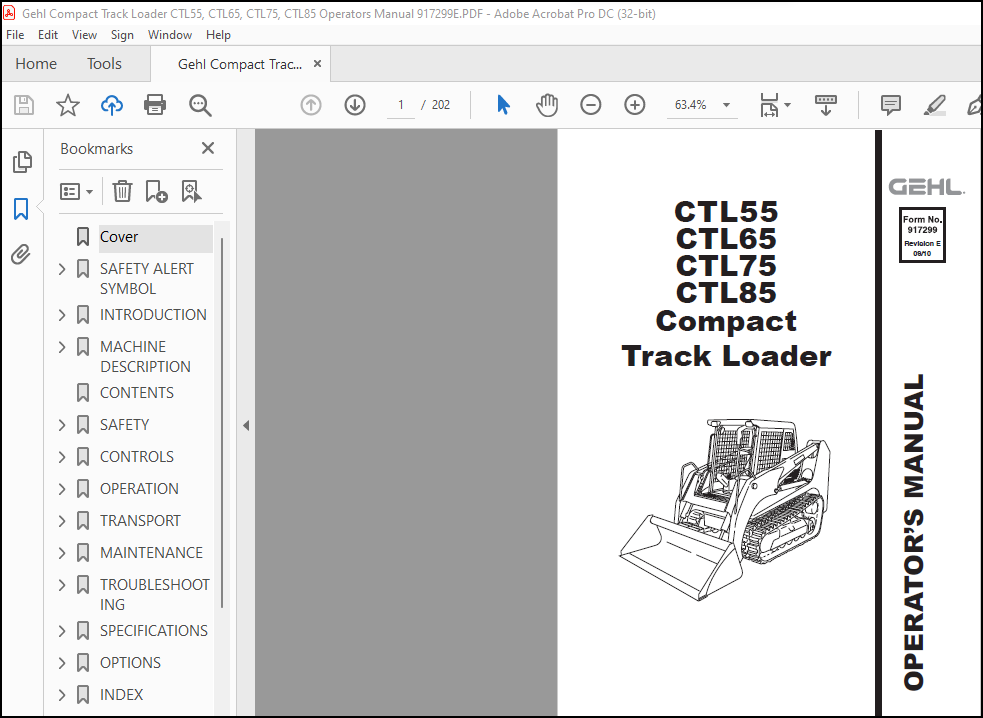The width and height of the screenshot is (983, 718).
Task: Choose the Selection arrow tool
Action: (x=503, y=105)
